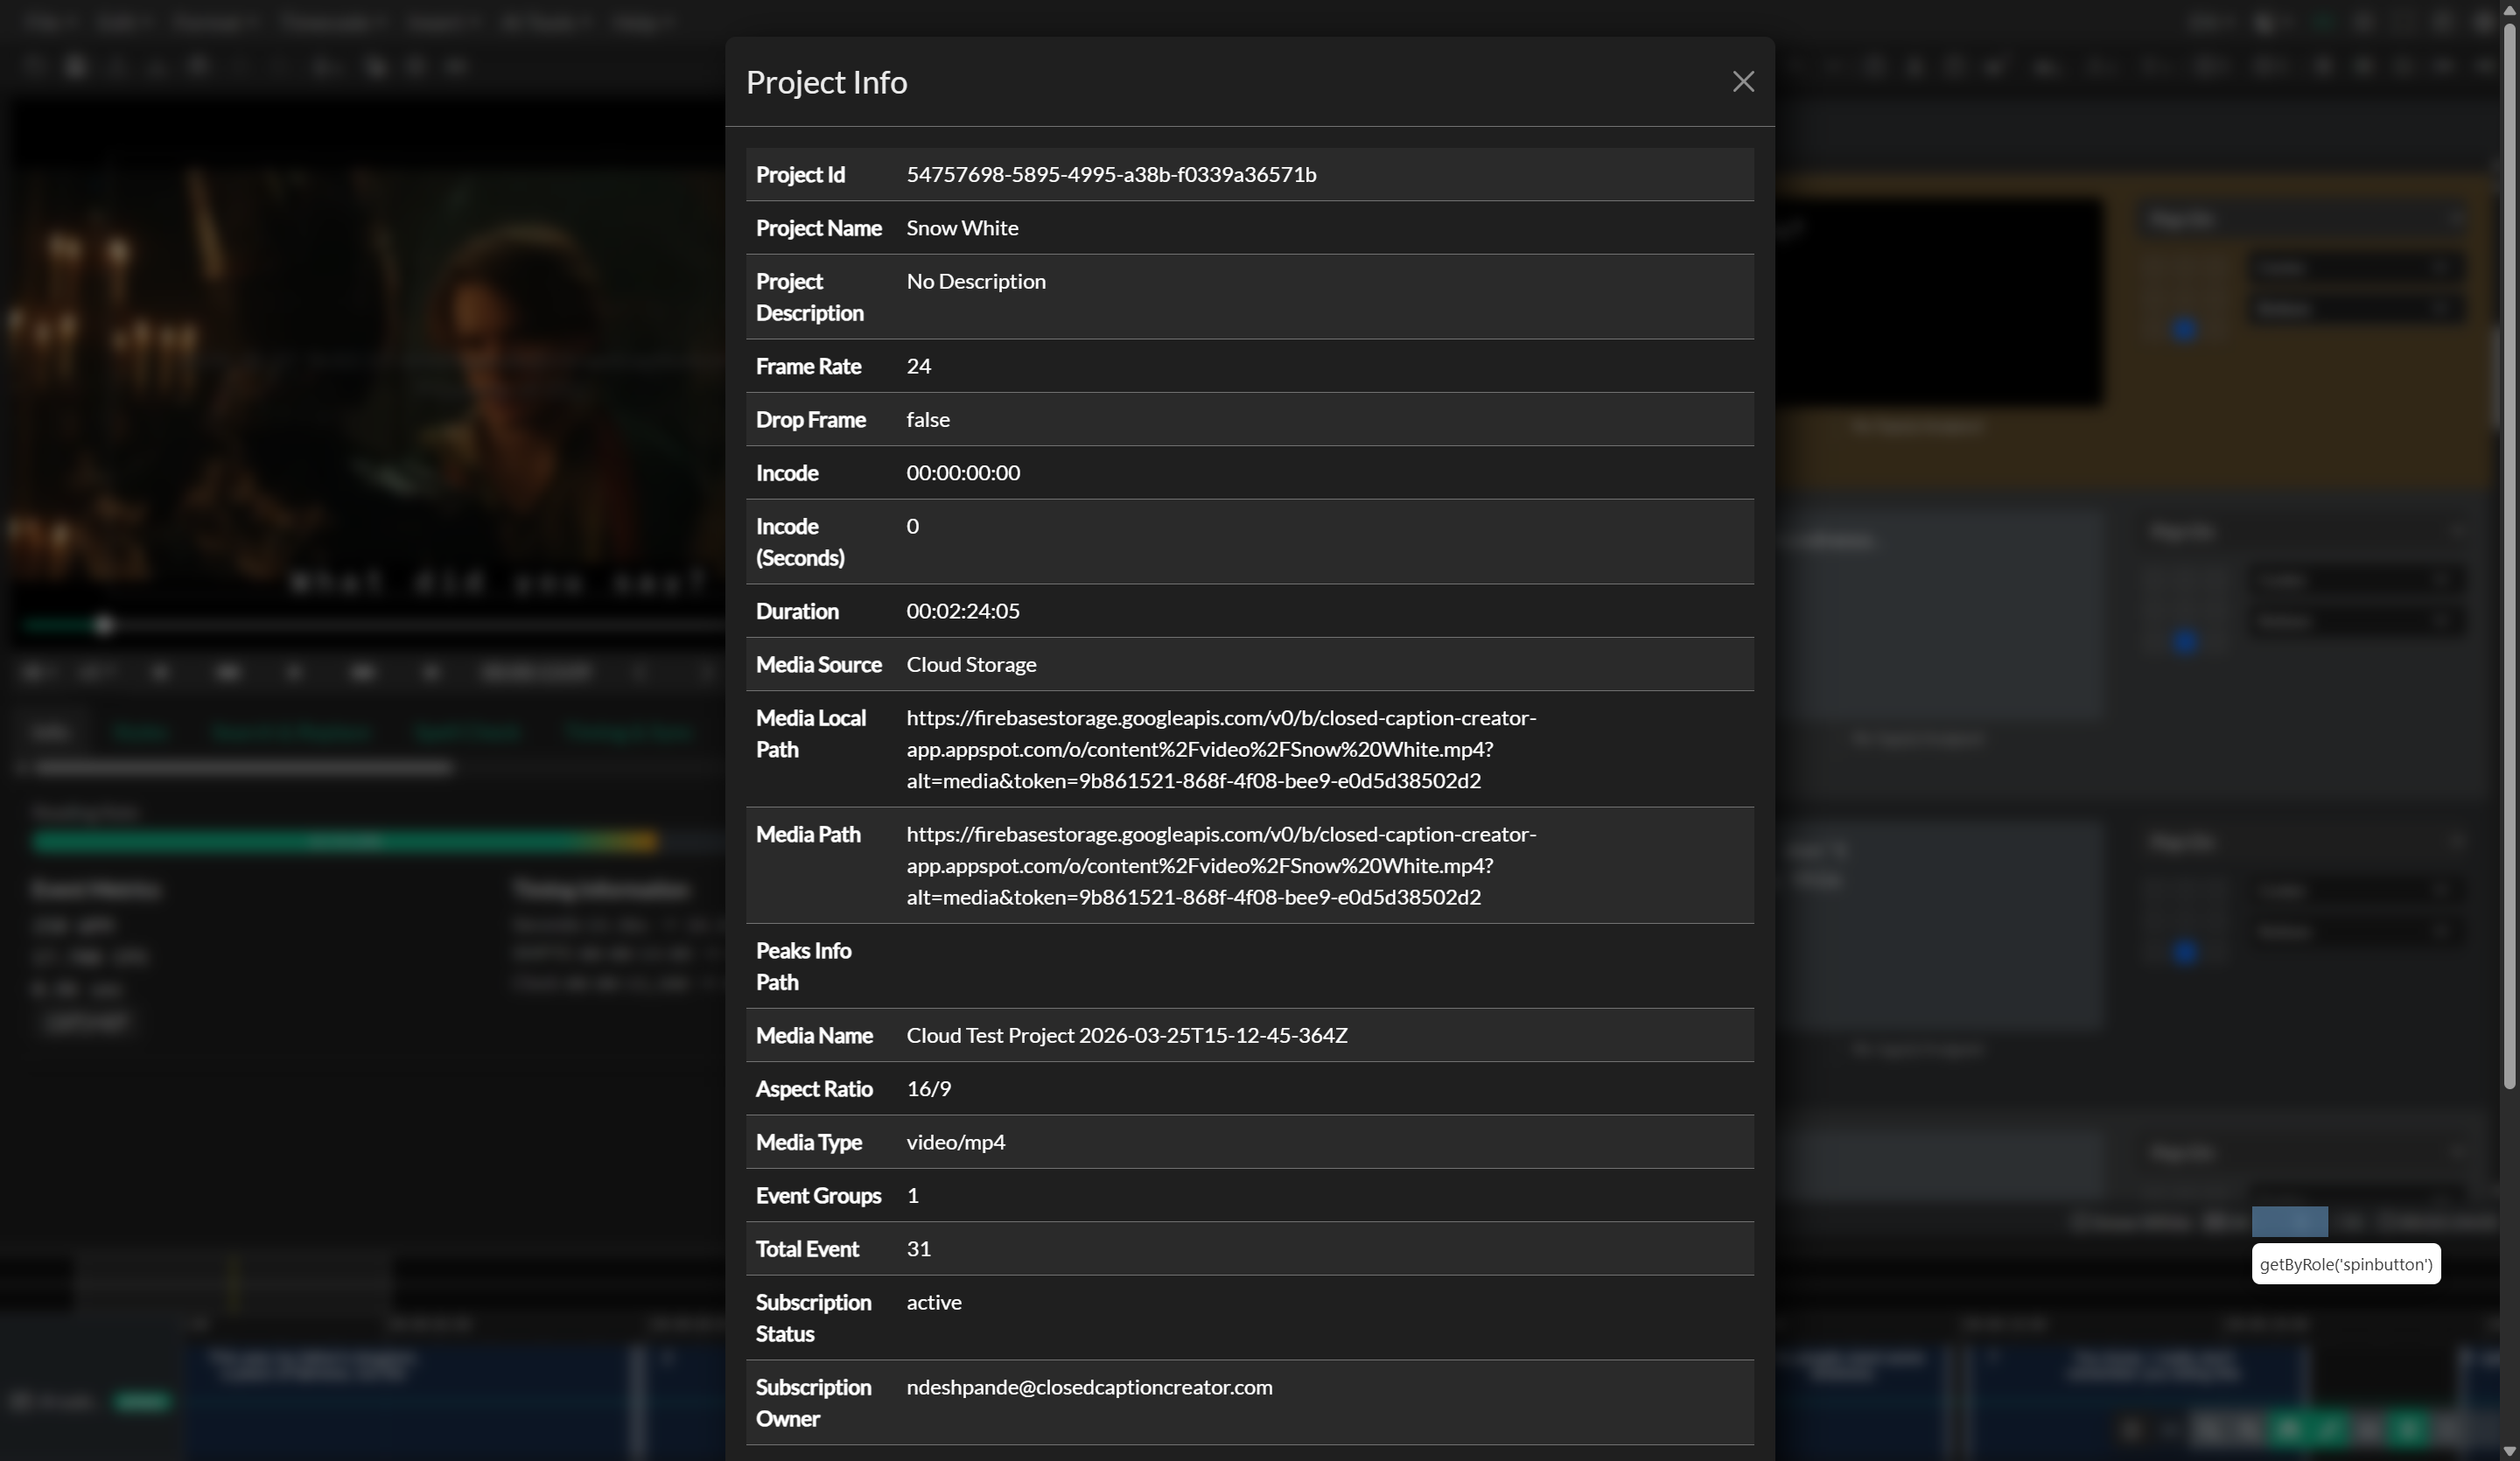Click the Media Name 'Cloud Test Project' value
Image resolution: width=2520 pixels, height=1461 pixels.
(1127, 1035)
